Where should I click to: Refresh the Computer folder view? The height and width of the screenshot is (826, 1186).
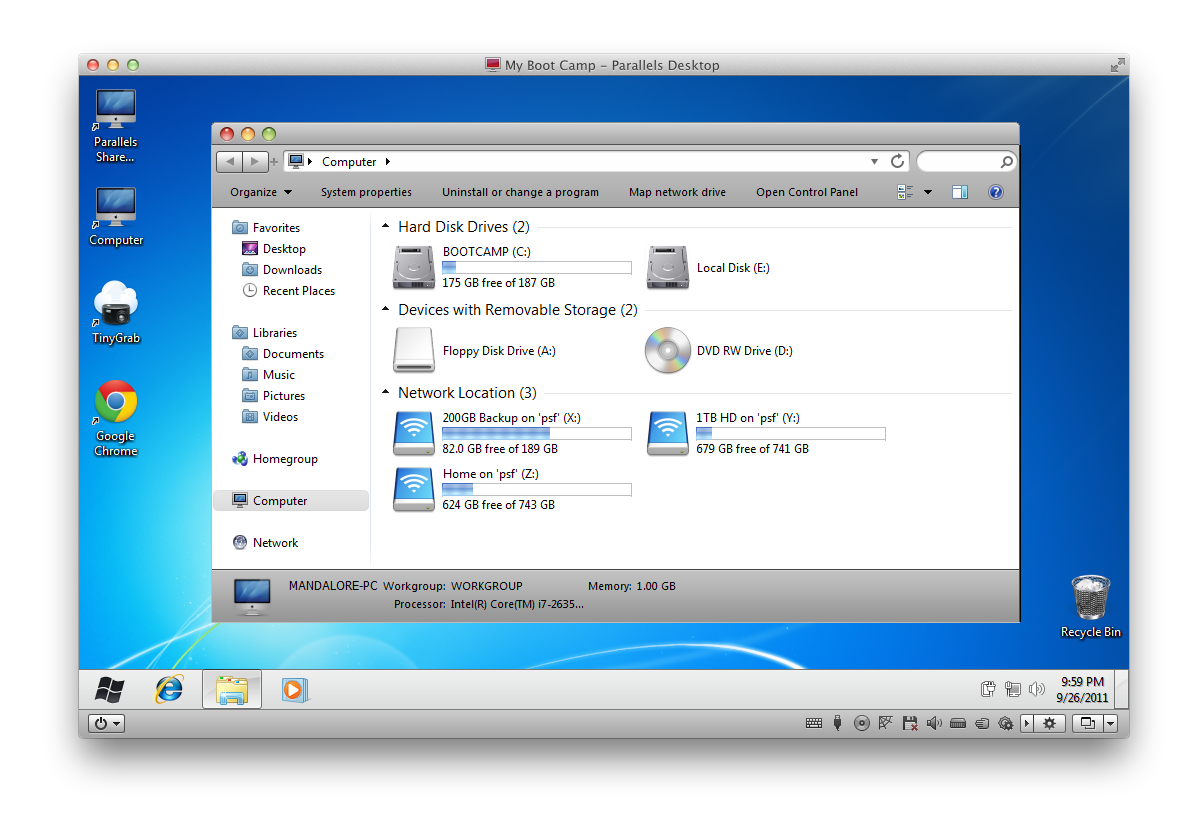point(898,161)
